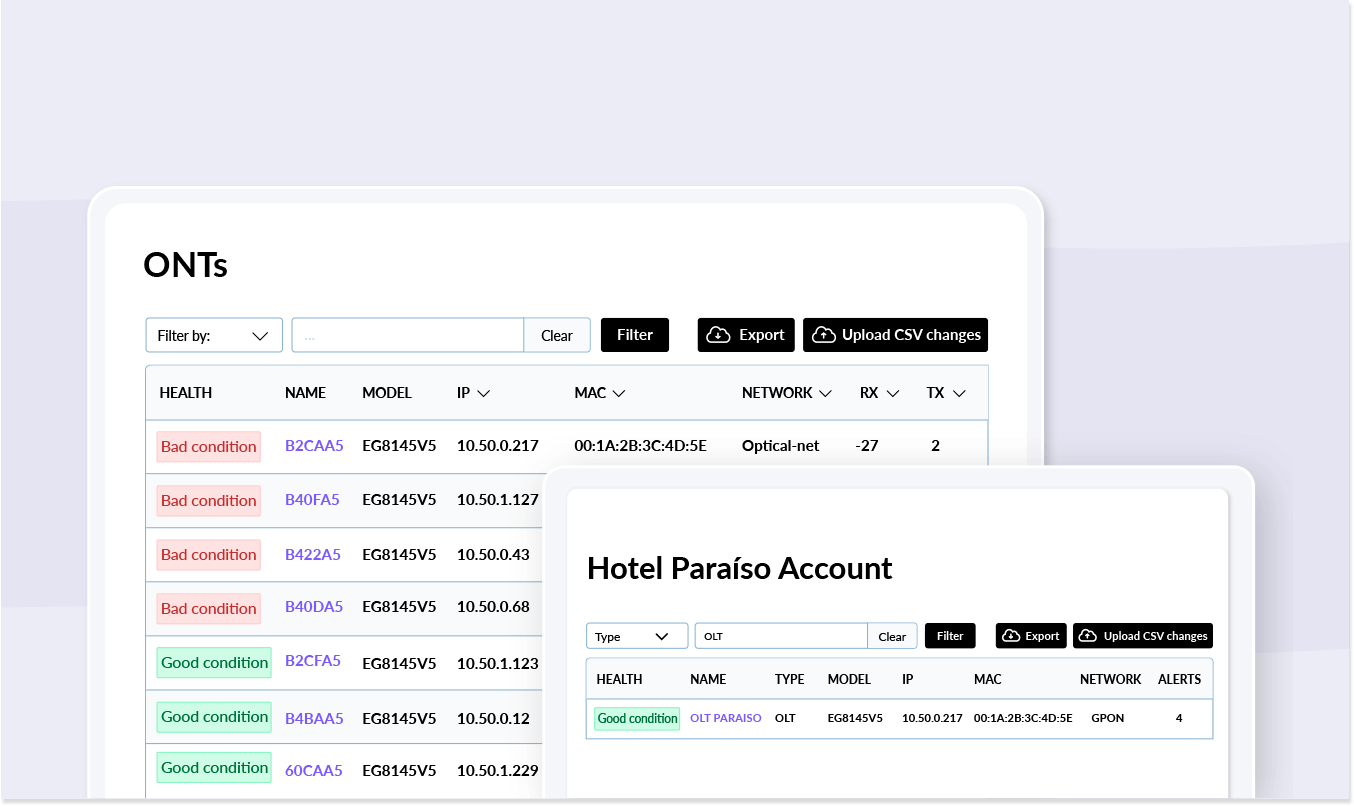Click RX value -27 in ONTs

click(867, 446)
